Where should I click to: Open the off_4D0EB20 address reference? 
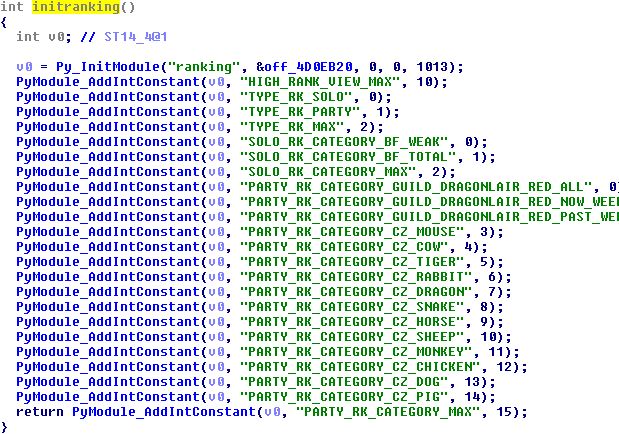pos(304,67)
